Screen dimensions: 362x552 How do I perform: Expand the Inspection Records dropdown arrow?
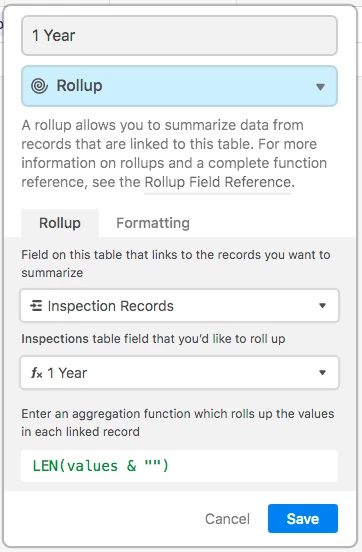(x=322, y=306)
